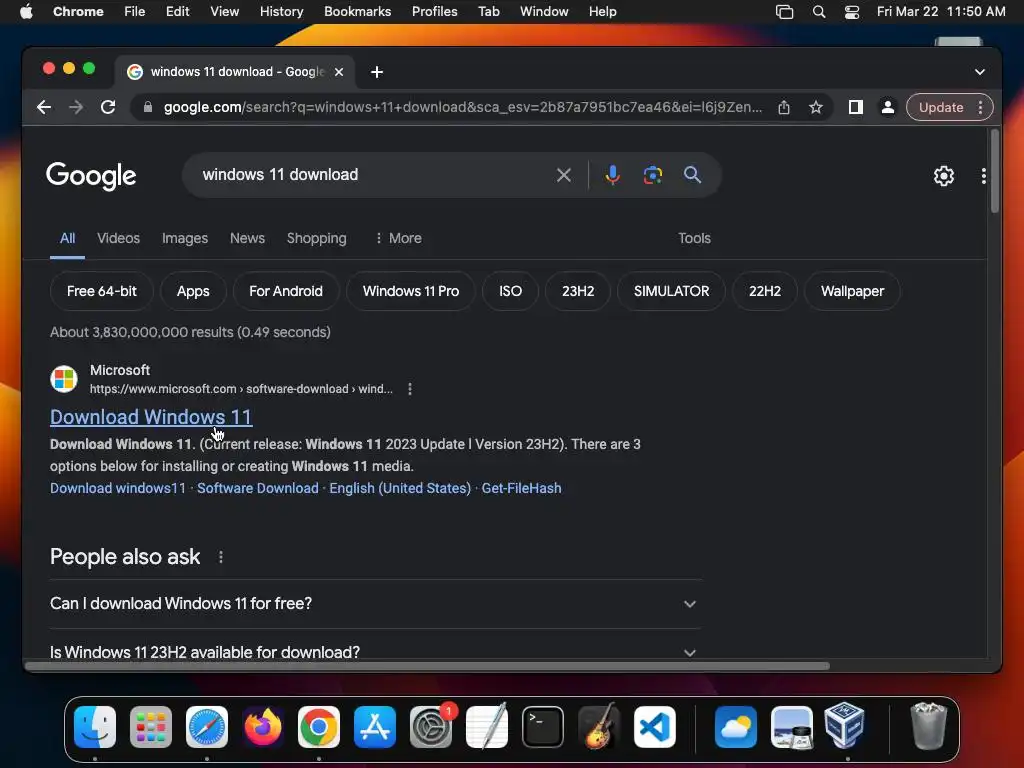Screen dimensions: 1024x768
Task: Open the Chrome profile avatar icon
Action: pos(888,107)
